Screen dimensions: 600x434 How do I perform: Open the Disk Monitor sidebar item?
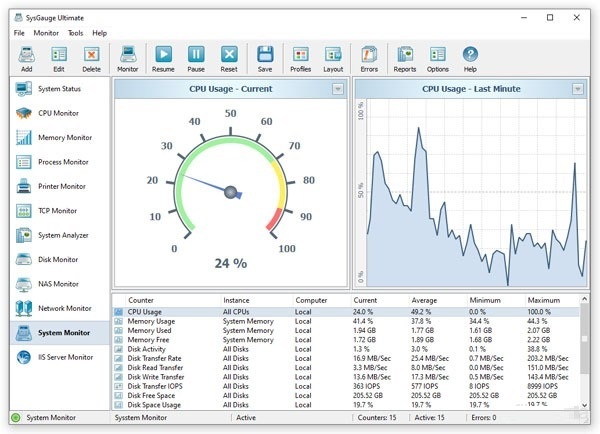[56, 259]
